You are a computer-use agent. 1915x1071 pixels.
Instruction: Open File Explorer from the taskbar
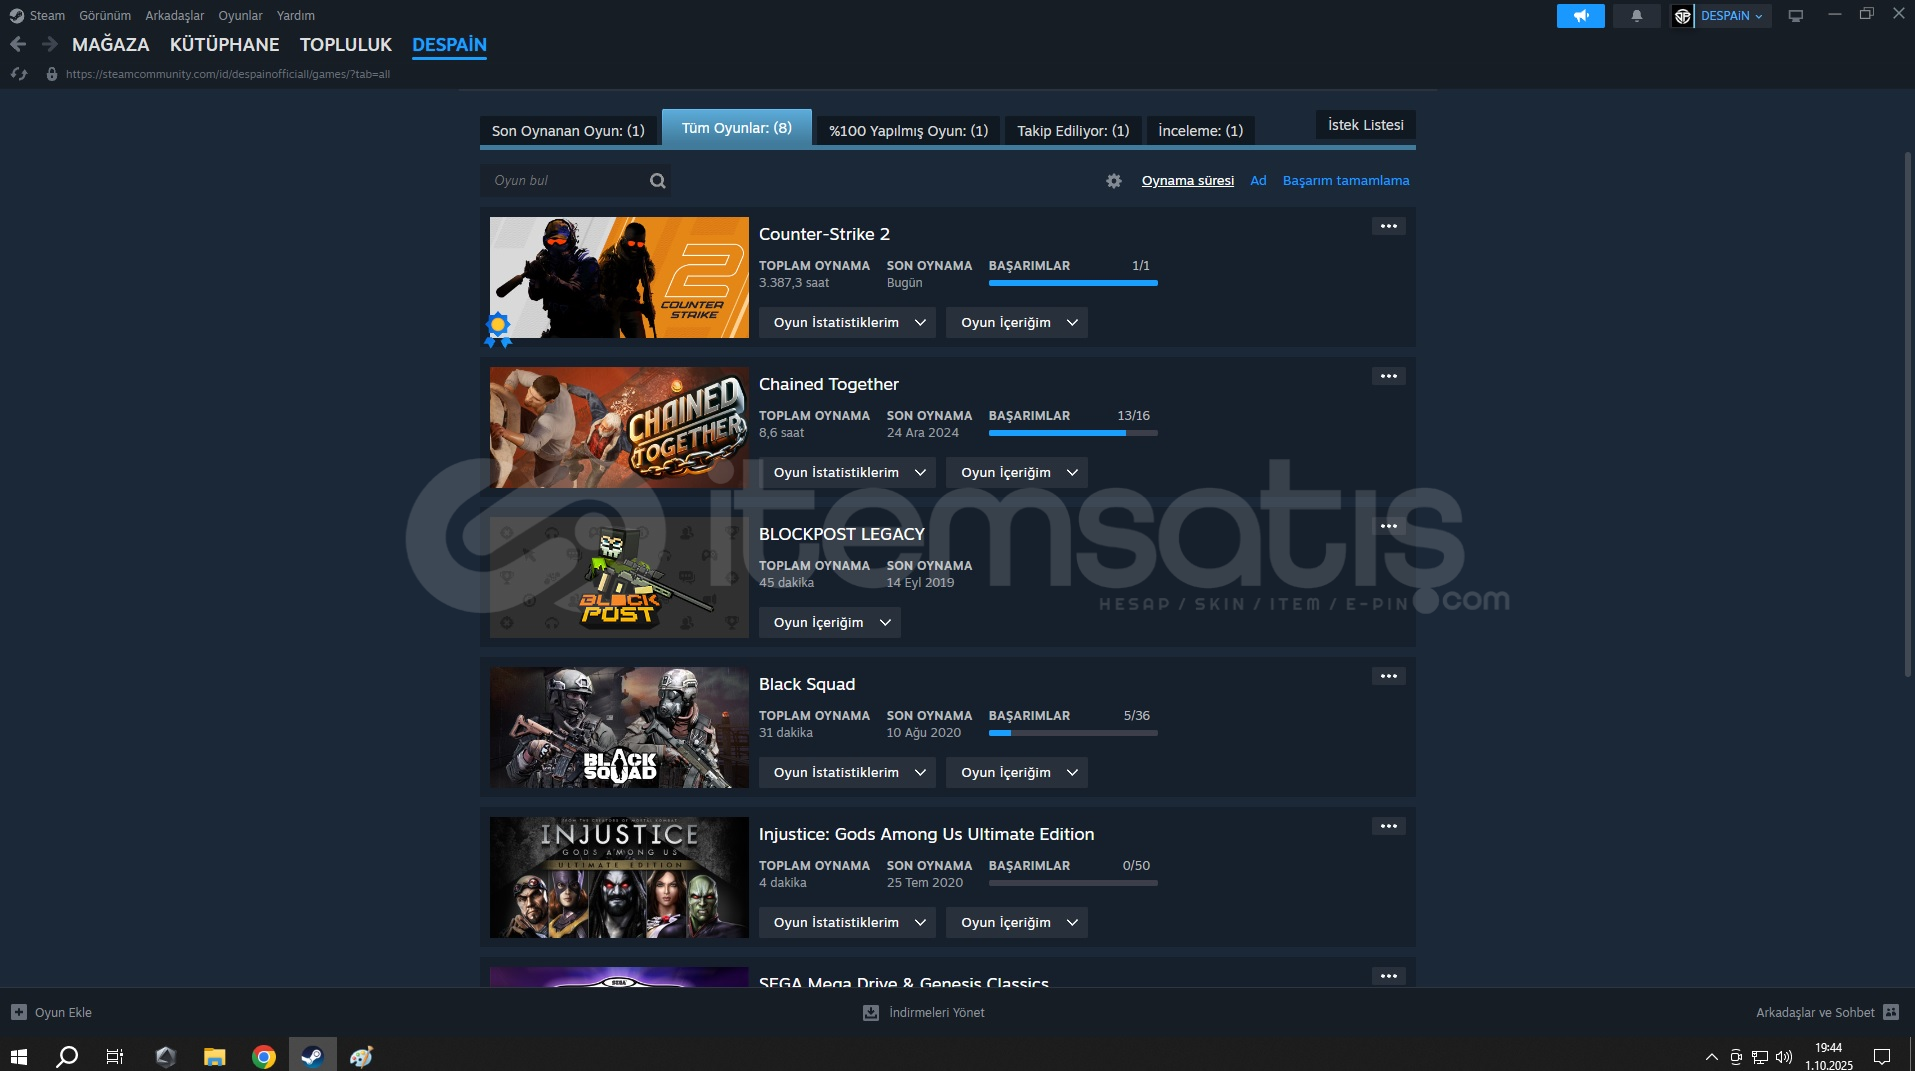214,1056
